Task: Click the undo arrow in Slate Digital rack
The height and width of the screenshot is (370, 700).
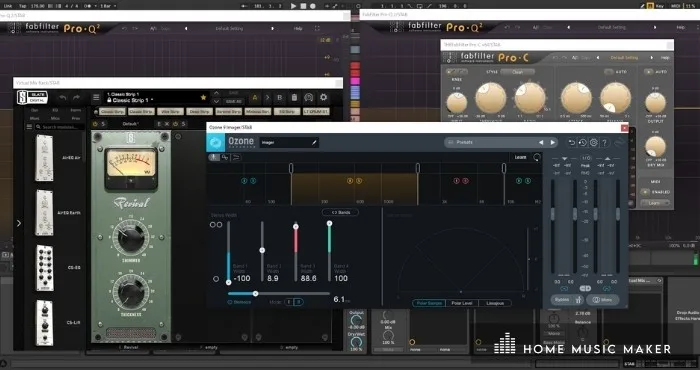Action: point(63,98)
